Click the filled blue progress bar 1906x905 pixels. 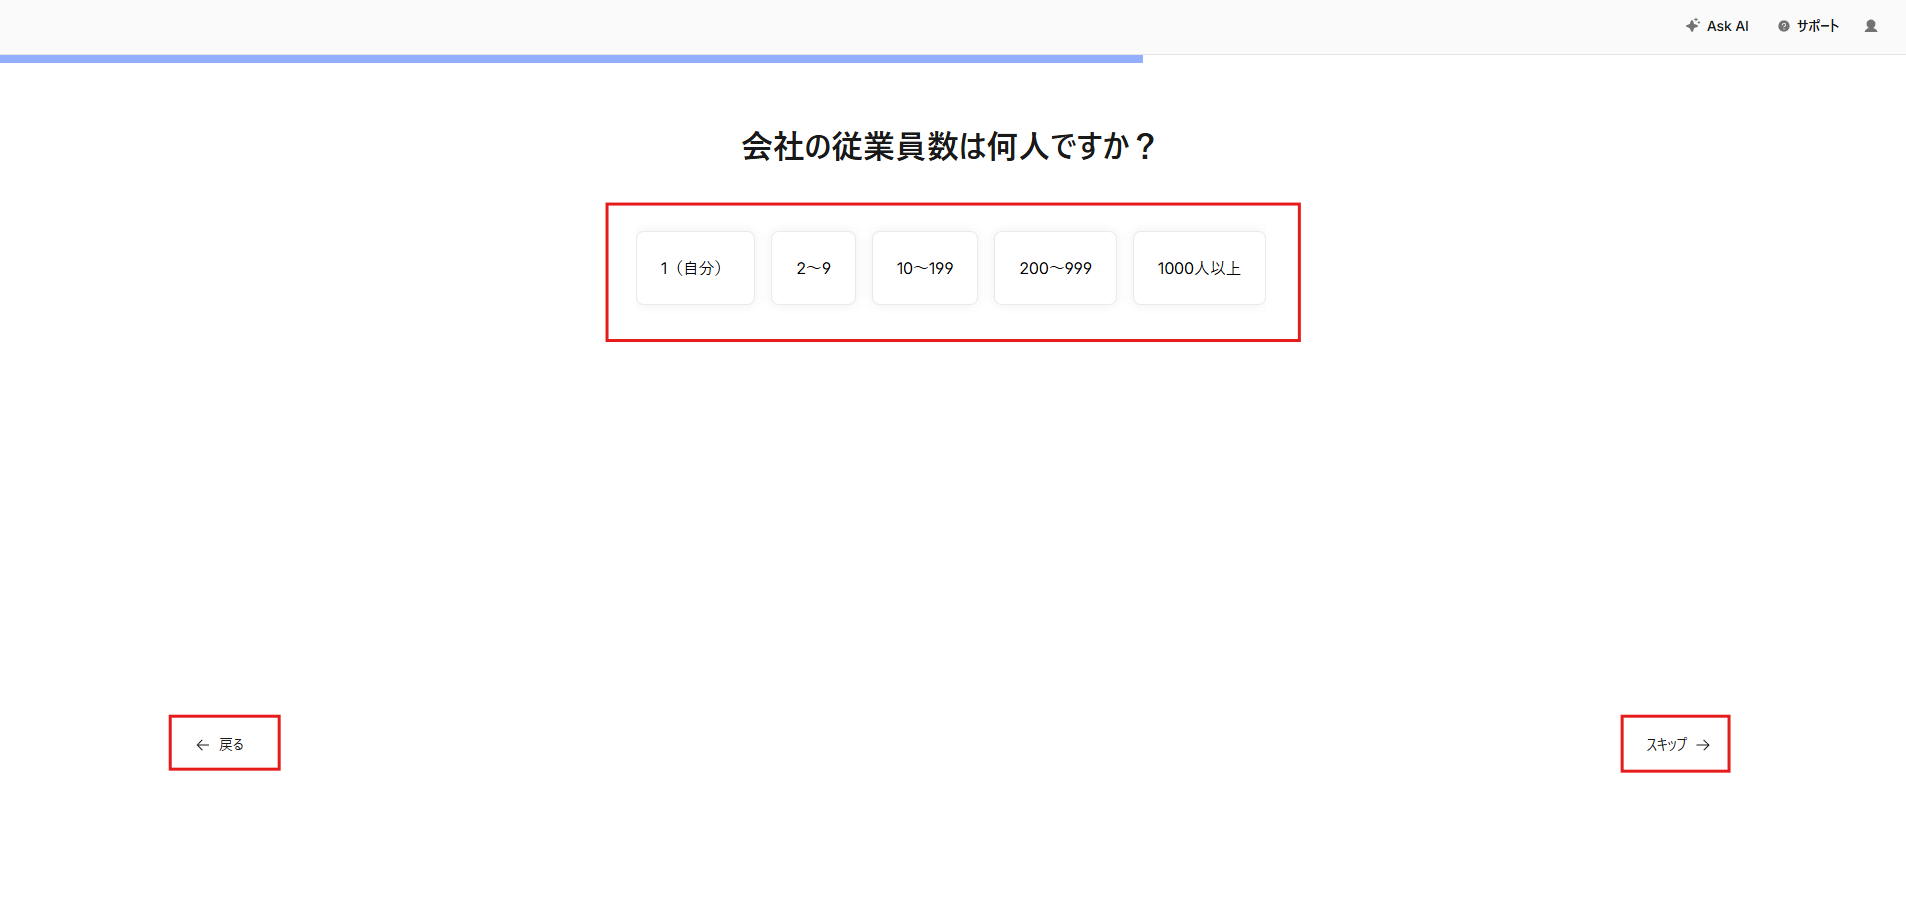(570, 59)
